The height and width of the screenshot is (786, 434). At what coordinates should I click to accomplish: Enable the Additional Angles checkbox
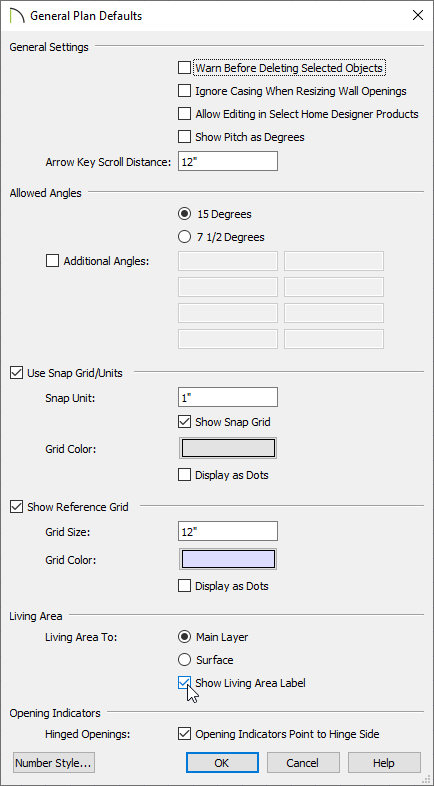point(52,261)
